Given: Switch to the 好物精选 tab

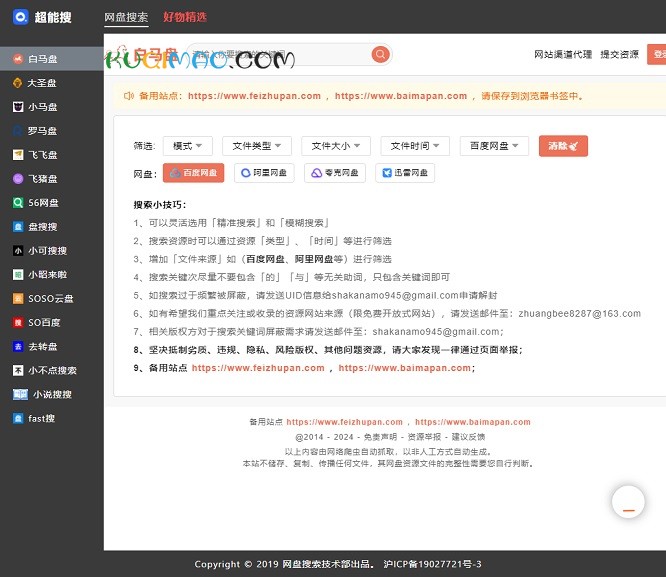Looking at the screenshot, I should [x=185, y=17].
